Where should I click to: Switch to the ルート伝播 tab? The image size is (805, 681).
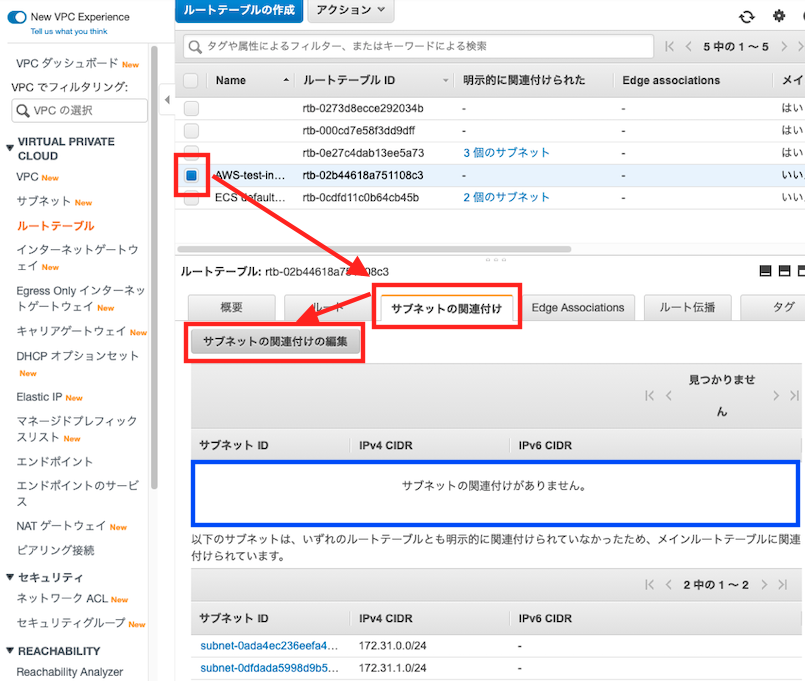(x=687, y=307)
